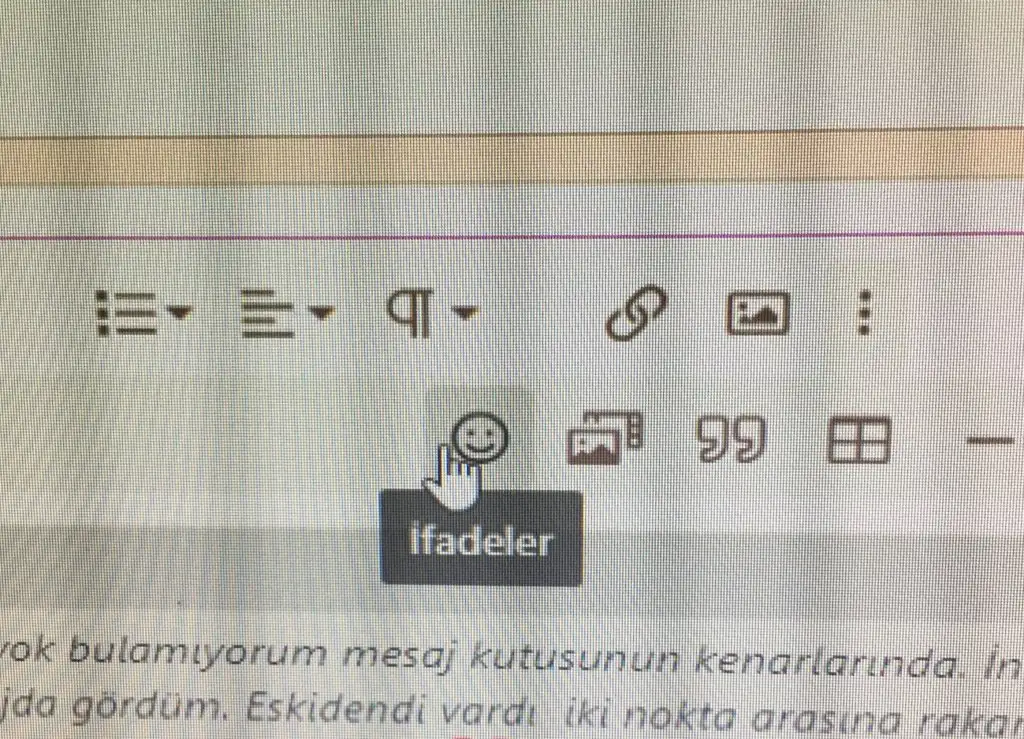Open the bulleted list button

127,313
